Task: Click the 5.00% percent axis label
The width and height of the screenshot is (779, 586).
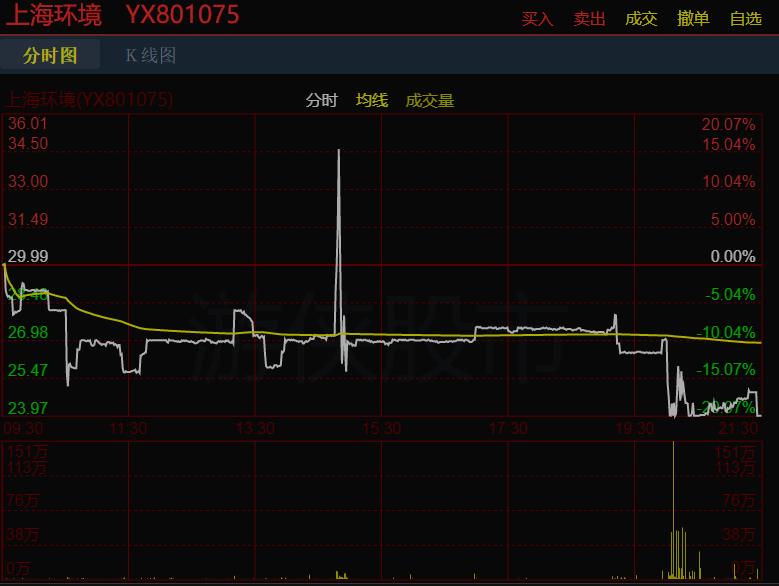Action: (x=733, y=219)
